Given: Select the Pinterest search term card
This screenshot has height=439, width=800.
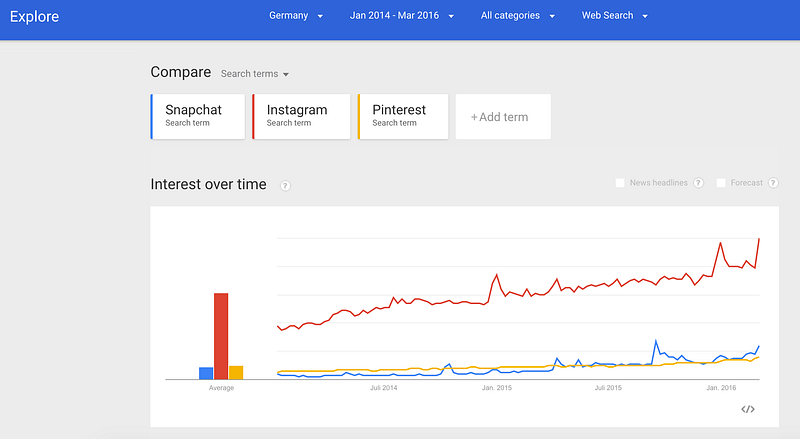Looking at the screenshot, I should click(x=404, y=116).
